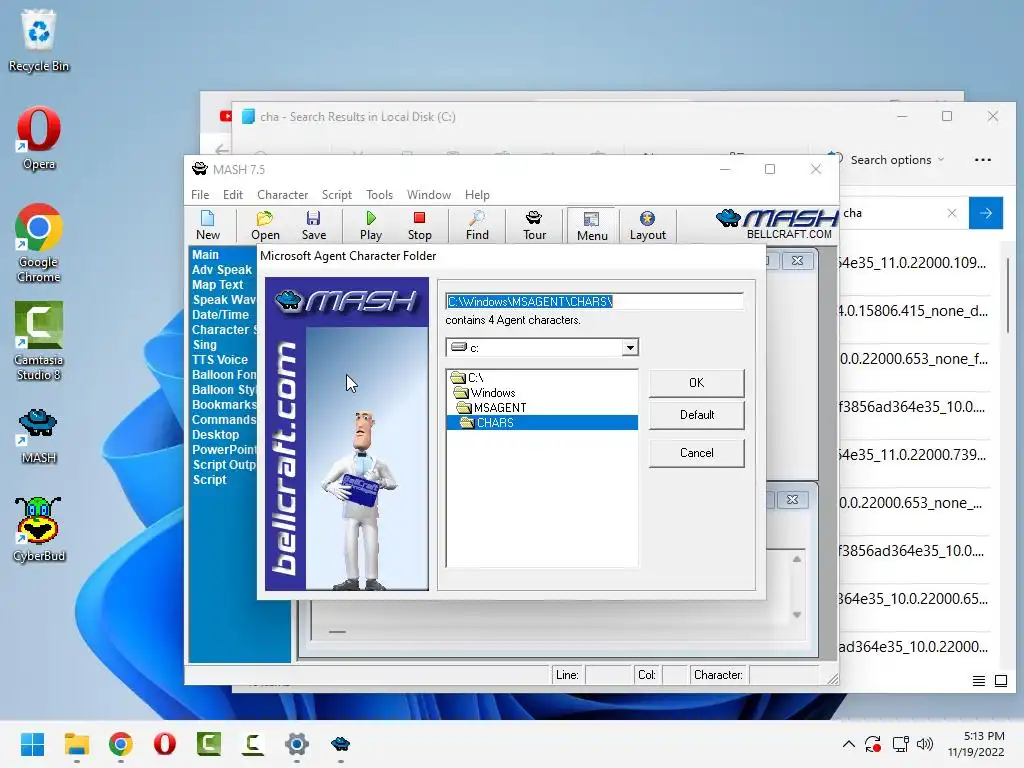Click the Find magnifier toolbar icon
1024x768 pixels.
(x=477, y=225)
